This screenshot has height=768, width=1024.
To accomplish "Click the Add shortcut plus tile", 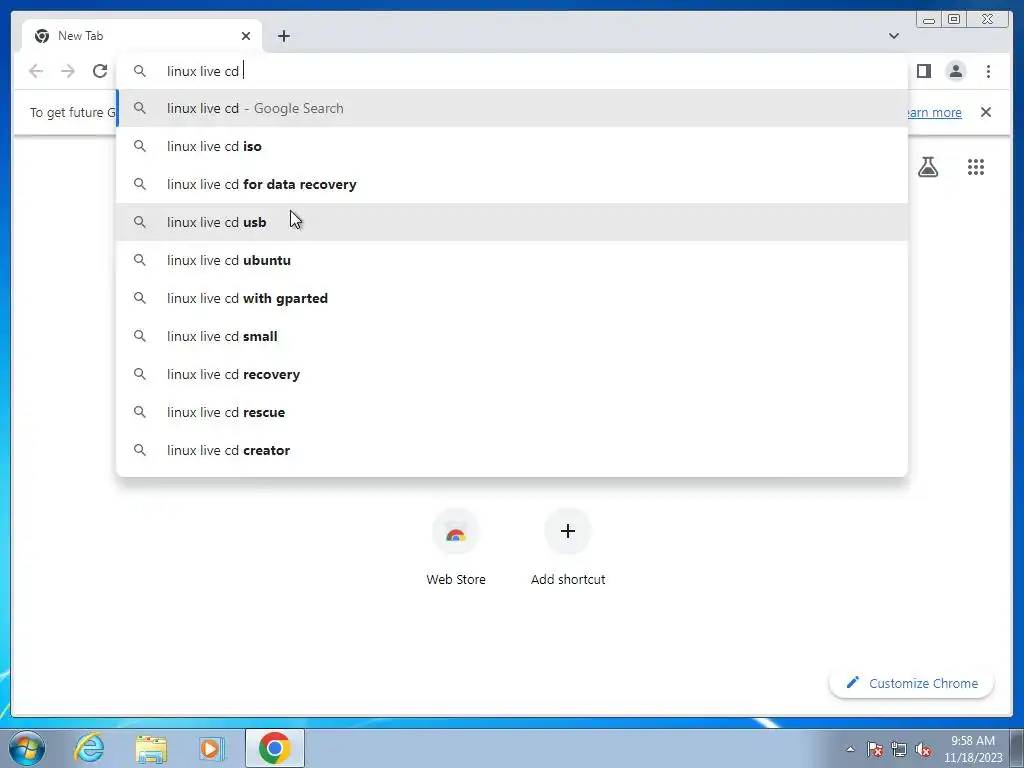I will pos(568,547).
